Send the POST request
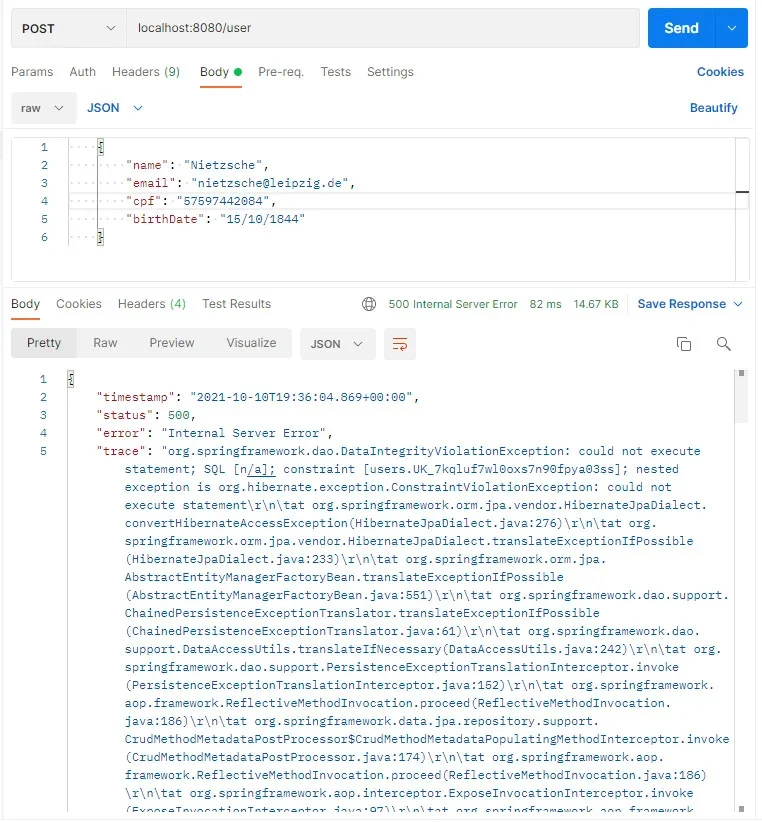This screenshot has width=762, height=822. (681, 28)
